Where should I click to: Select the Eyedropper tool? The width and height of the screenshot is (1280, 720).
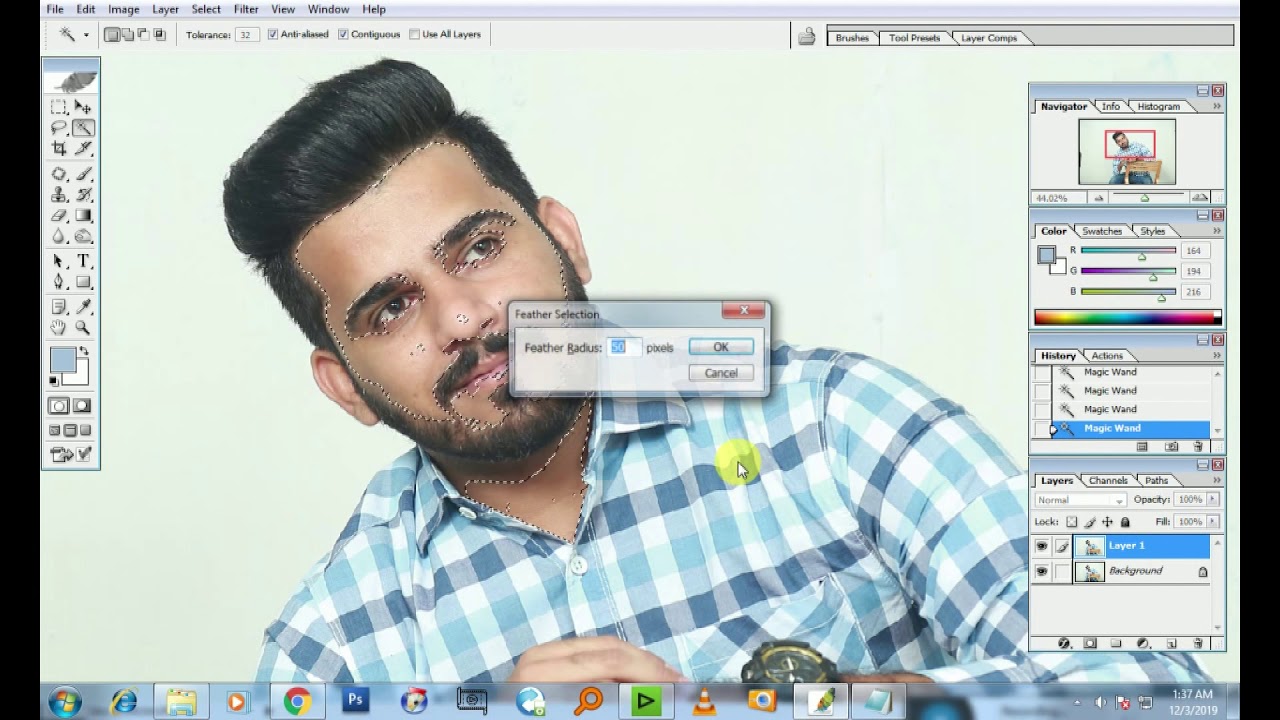[83, 307]
